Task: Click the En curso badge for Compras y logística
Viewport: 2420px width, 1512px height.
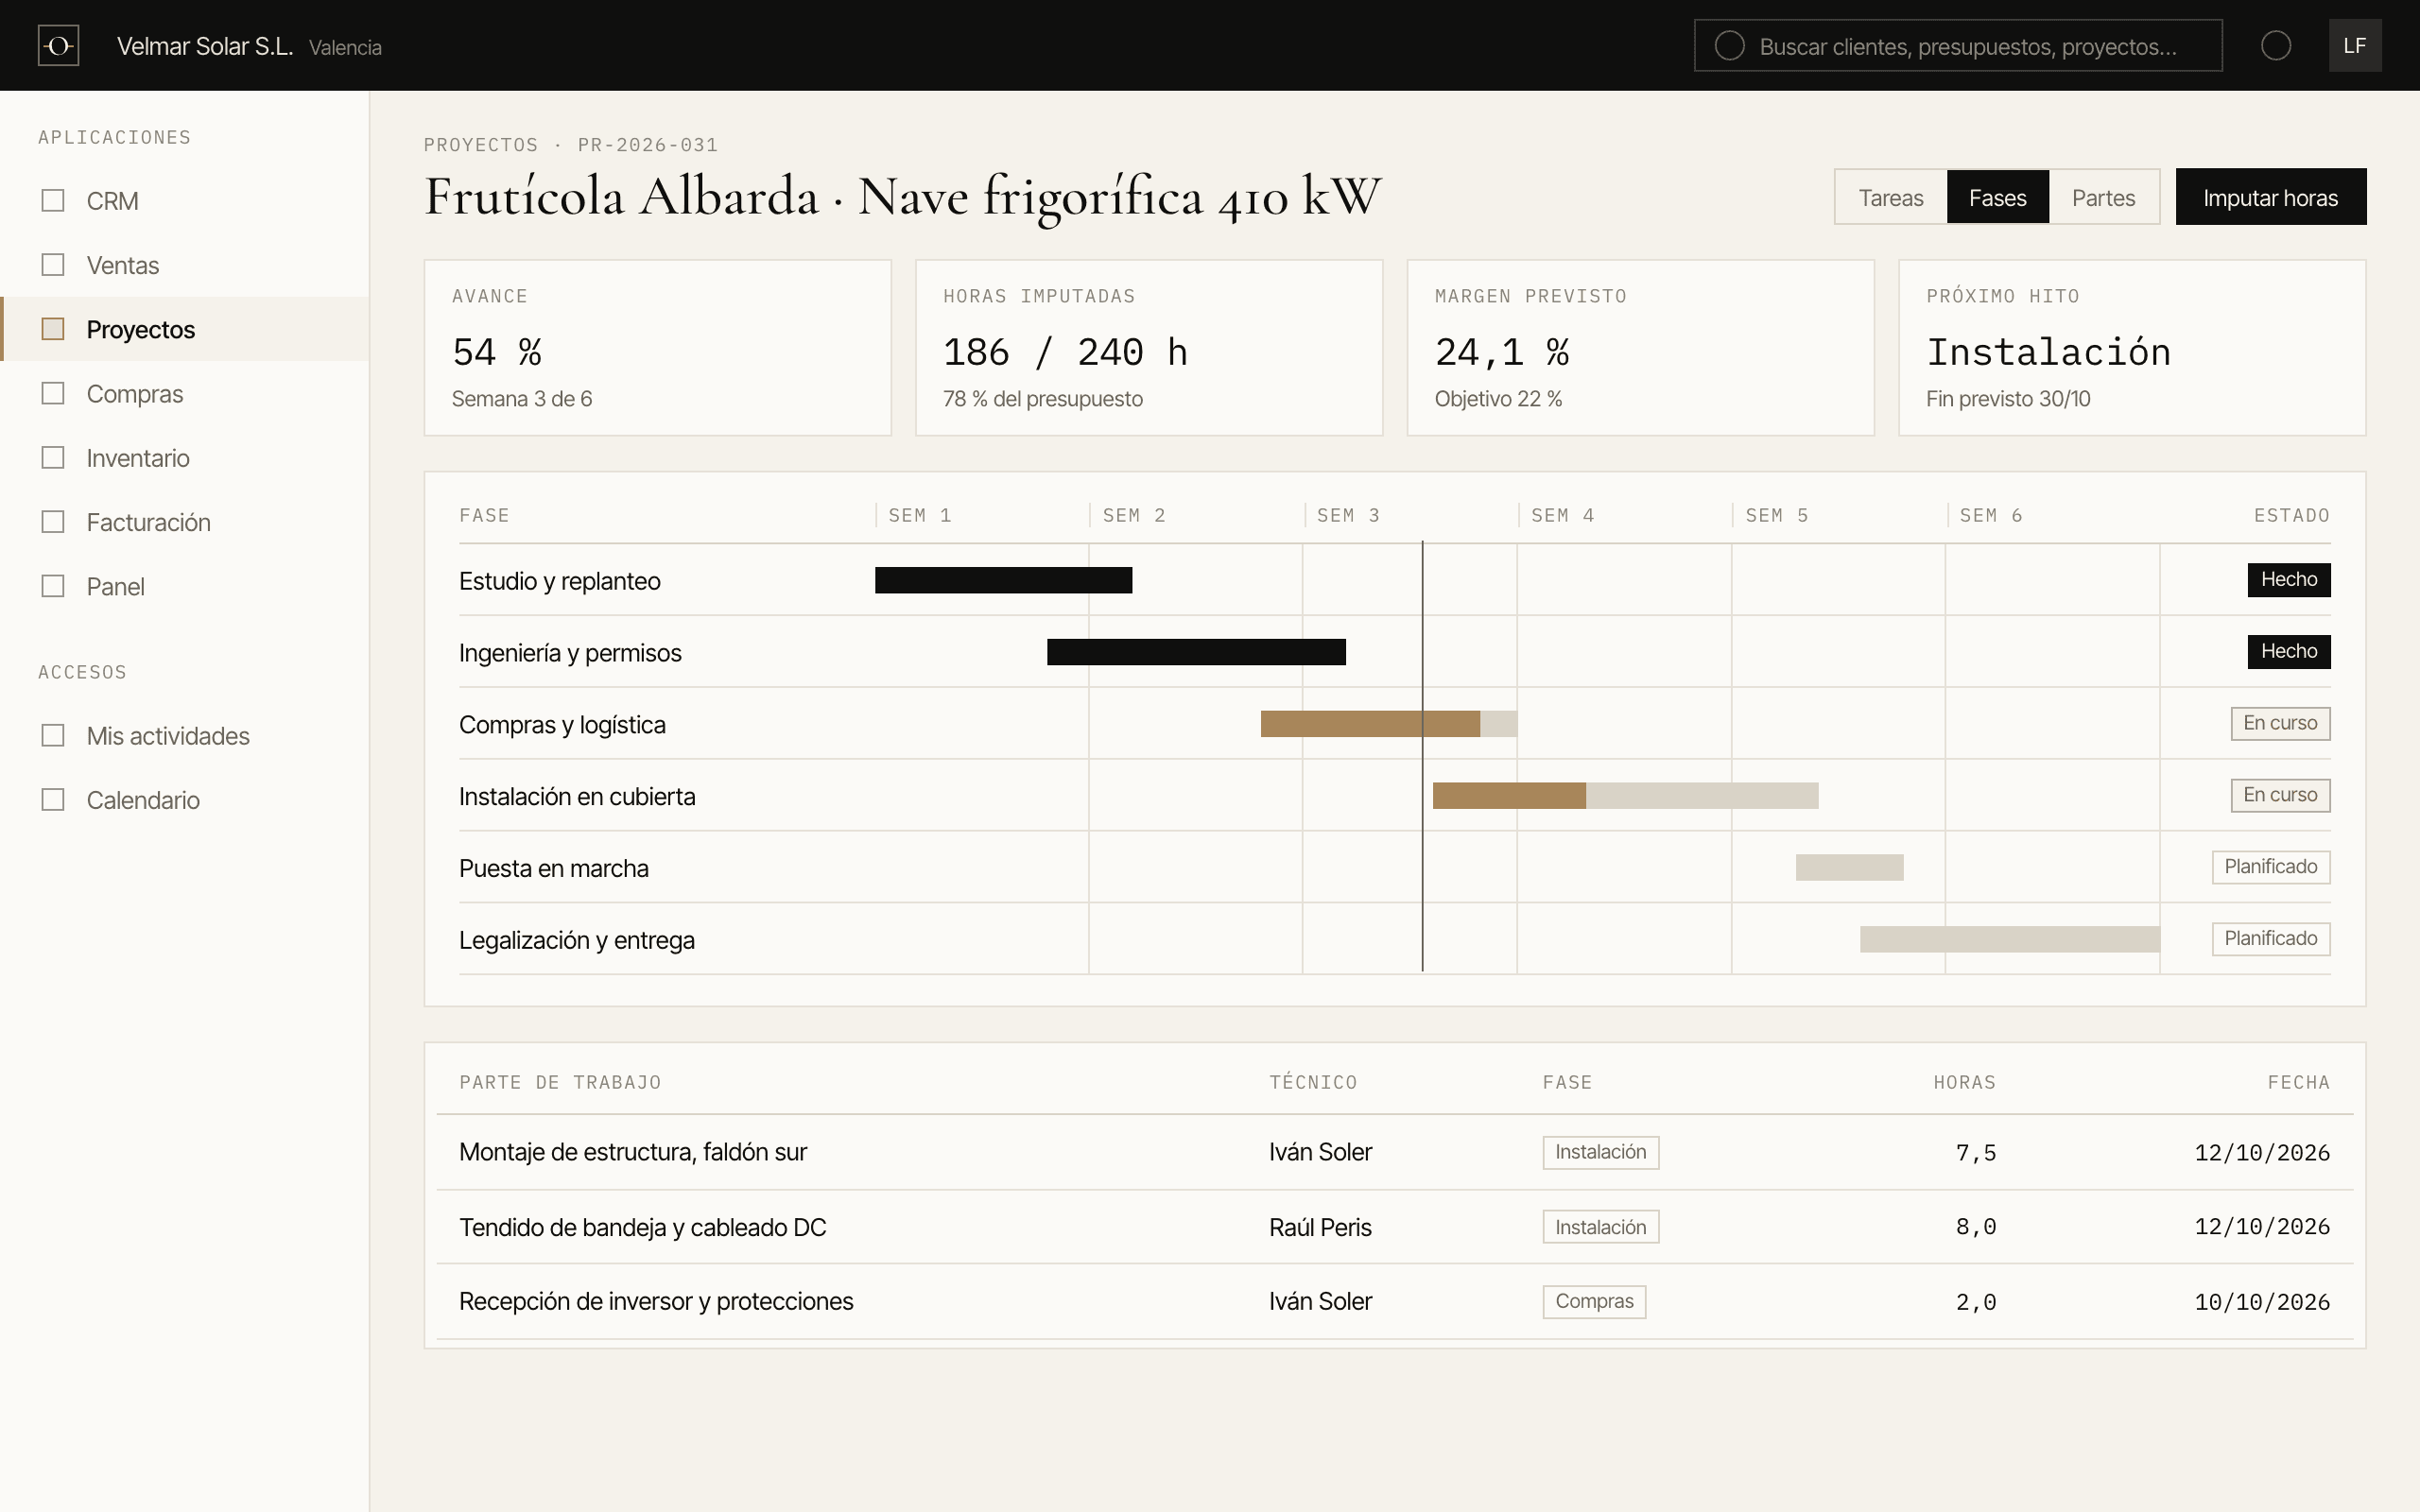Action: [2280, 724]
